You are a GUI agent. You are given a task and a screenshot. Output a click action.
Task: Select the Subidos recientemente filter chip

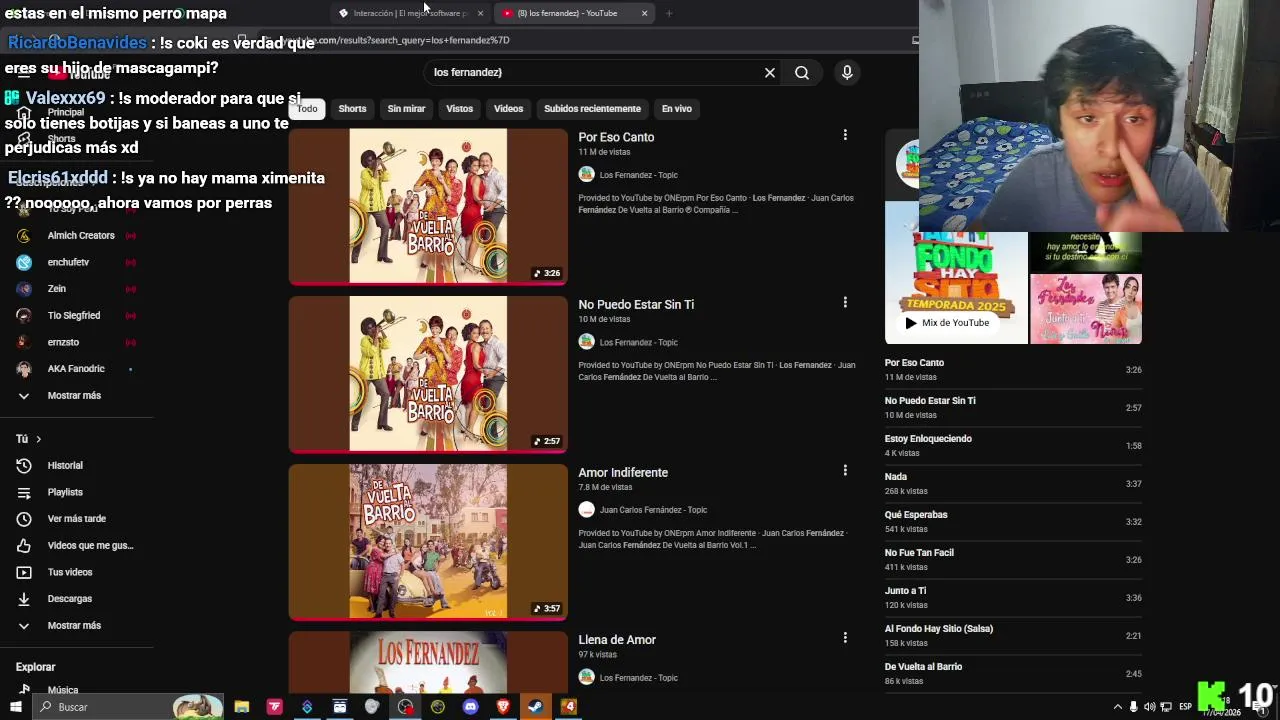(x=592, y=108)
